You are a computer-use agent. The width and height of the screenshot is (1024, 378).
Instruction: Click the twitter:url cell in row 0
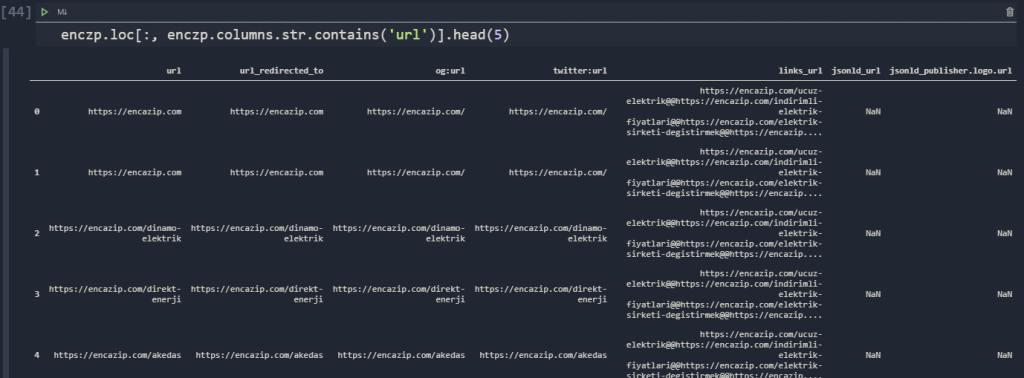[x=558, y=112]
